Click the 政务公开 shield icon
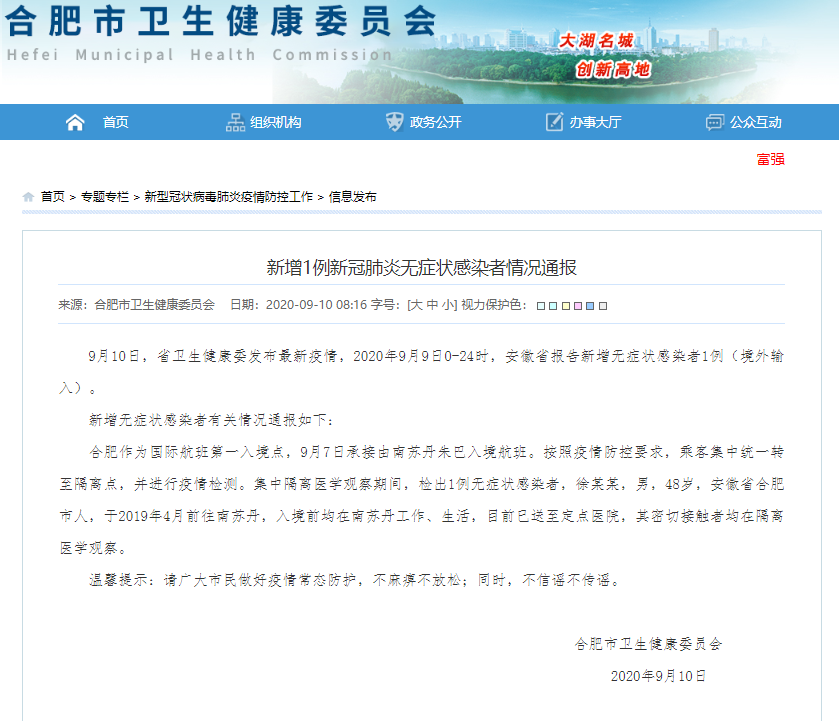 [x=394, y=122]
